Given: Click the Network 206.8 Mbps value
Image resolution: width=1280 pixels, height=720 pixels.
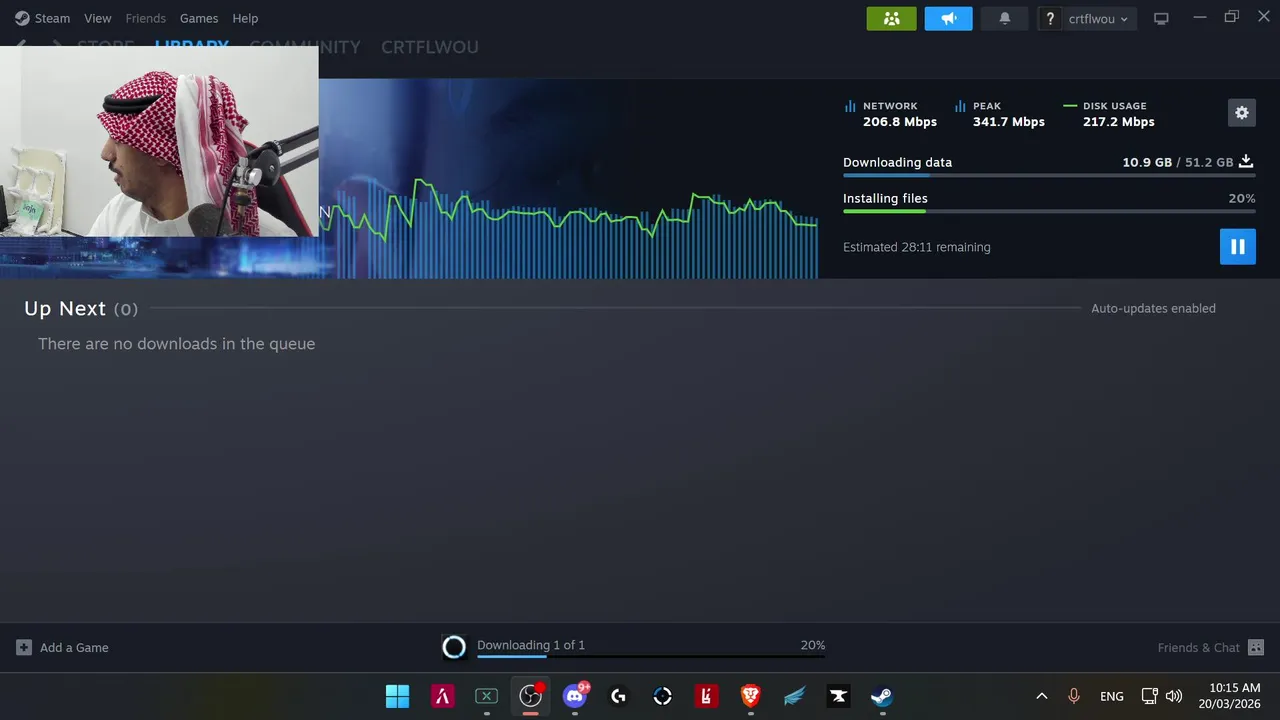Looking at the screenshot, I should point(900,122).
